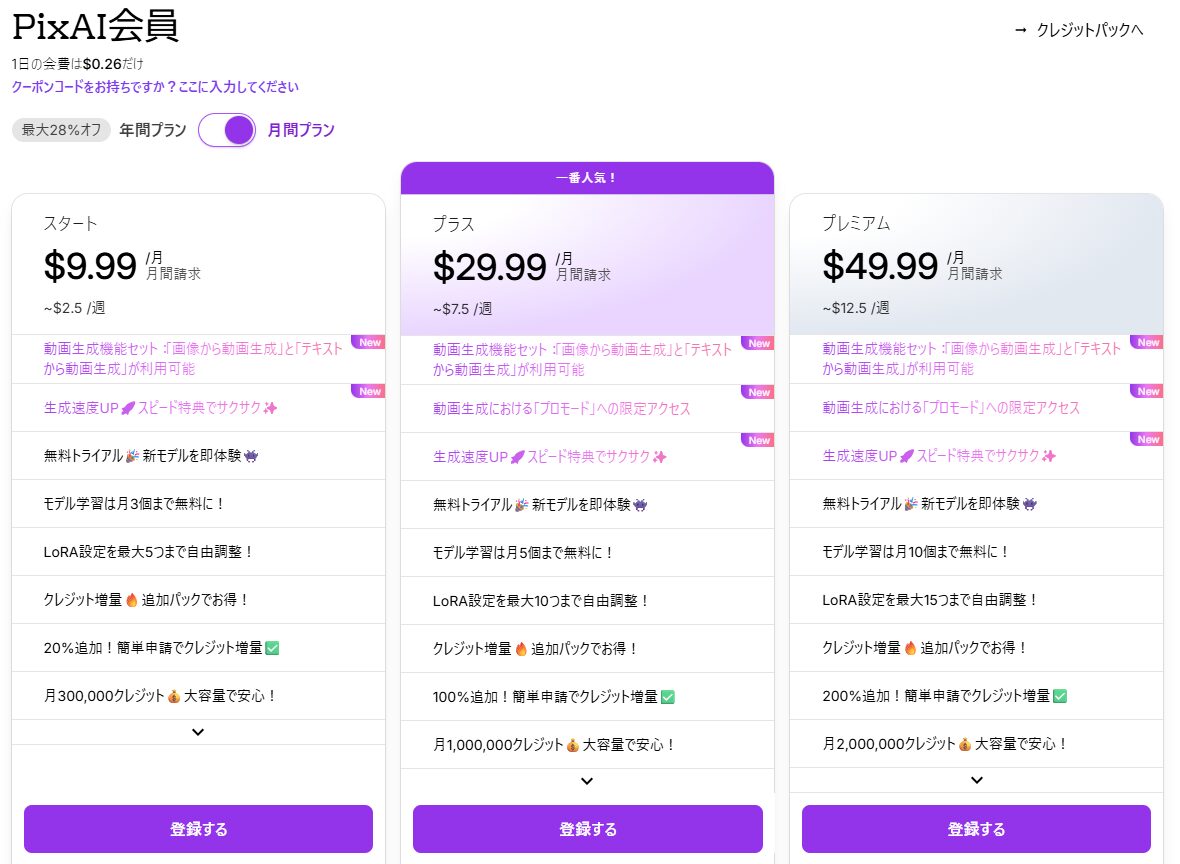Click party popper in プレミアム free trial row
Screen dimensions: 1180x864
(911, 504)
